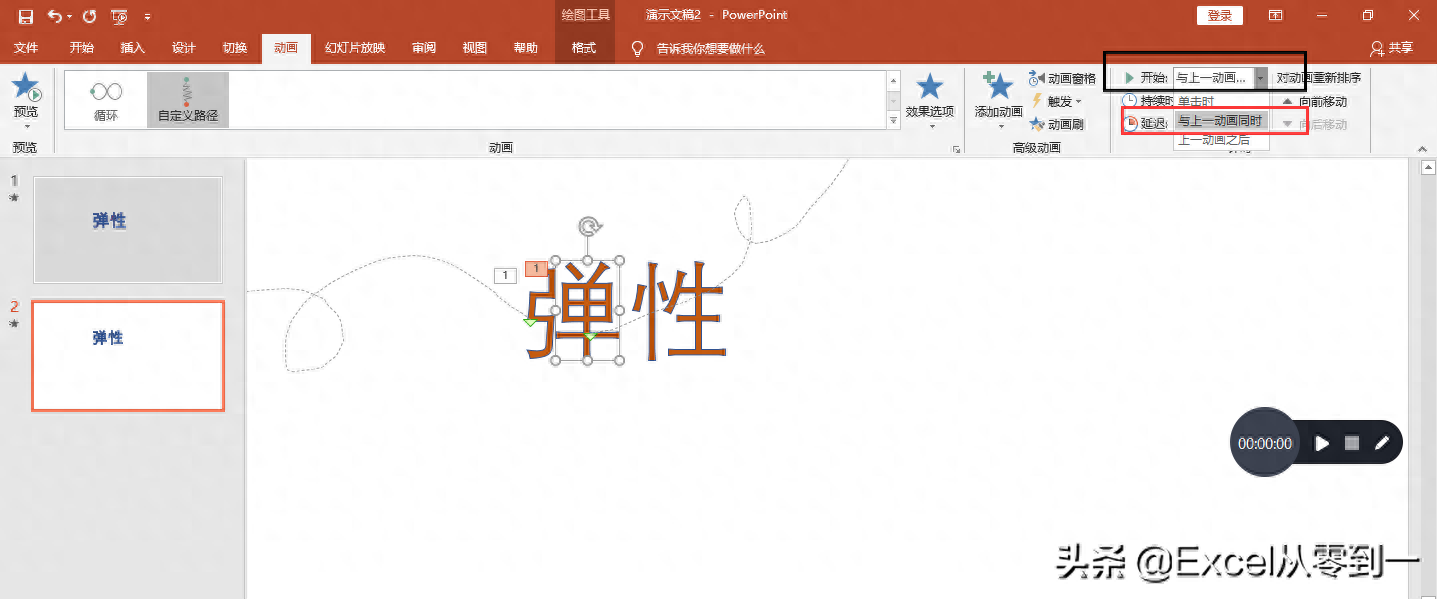Click the Login (登录) button
1437x599 pixels.
coord(1219,16)
